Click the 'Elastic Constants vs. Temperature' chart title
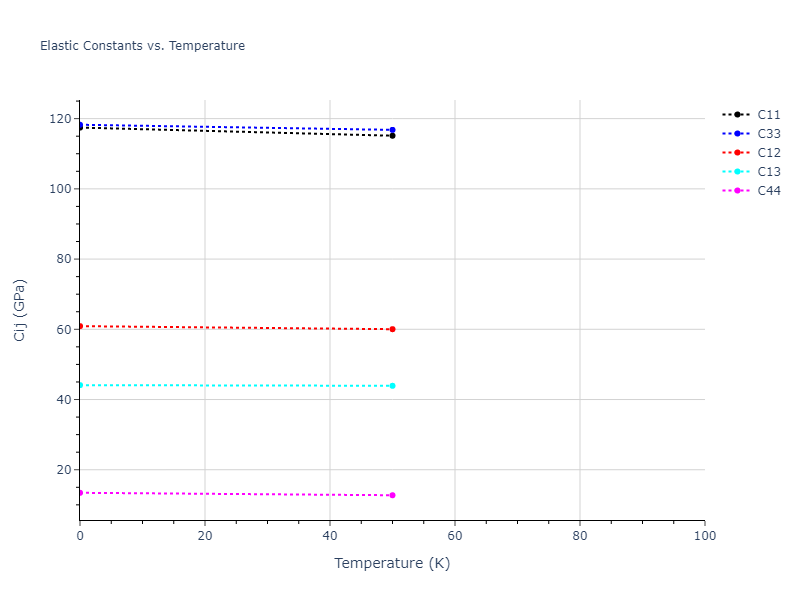The height and width of the screenshot is (600, 800). pos(142,46)
